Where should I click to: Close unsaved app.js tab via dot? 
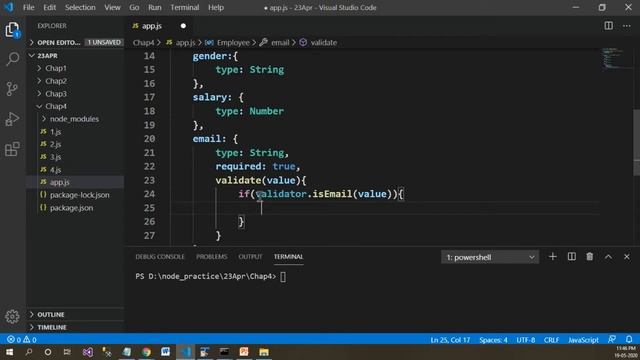[183, 26]
